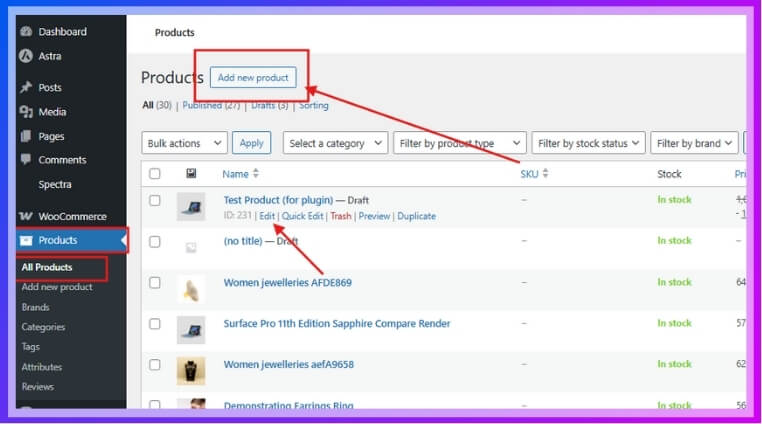The width and height of the screenshot is (762, 424).
Task: Click the image column header icon
Action: click(x=191, y=174)
